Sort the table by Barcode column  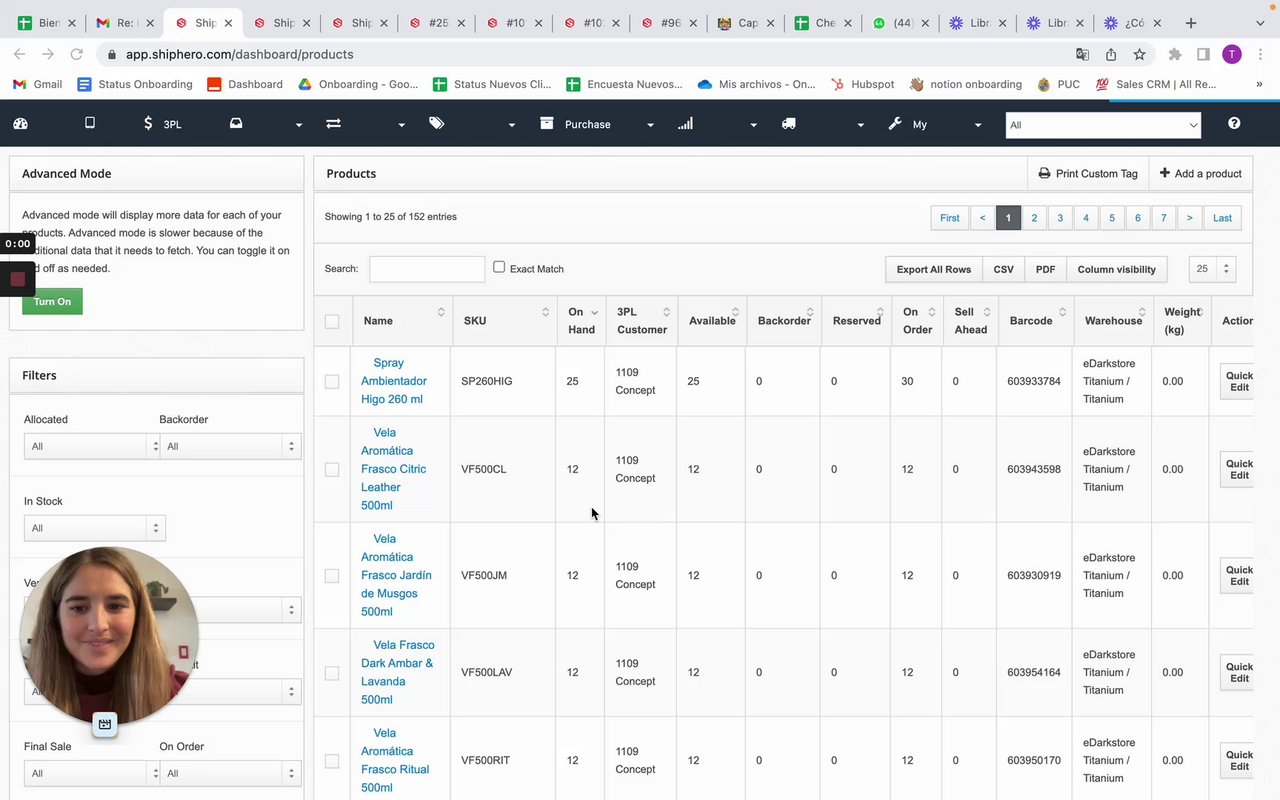point(1034,321)
